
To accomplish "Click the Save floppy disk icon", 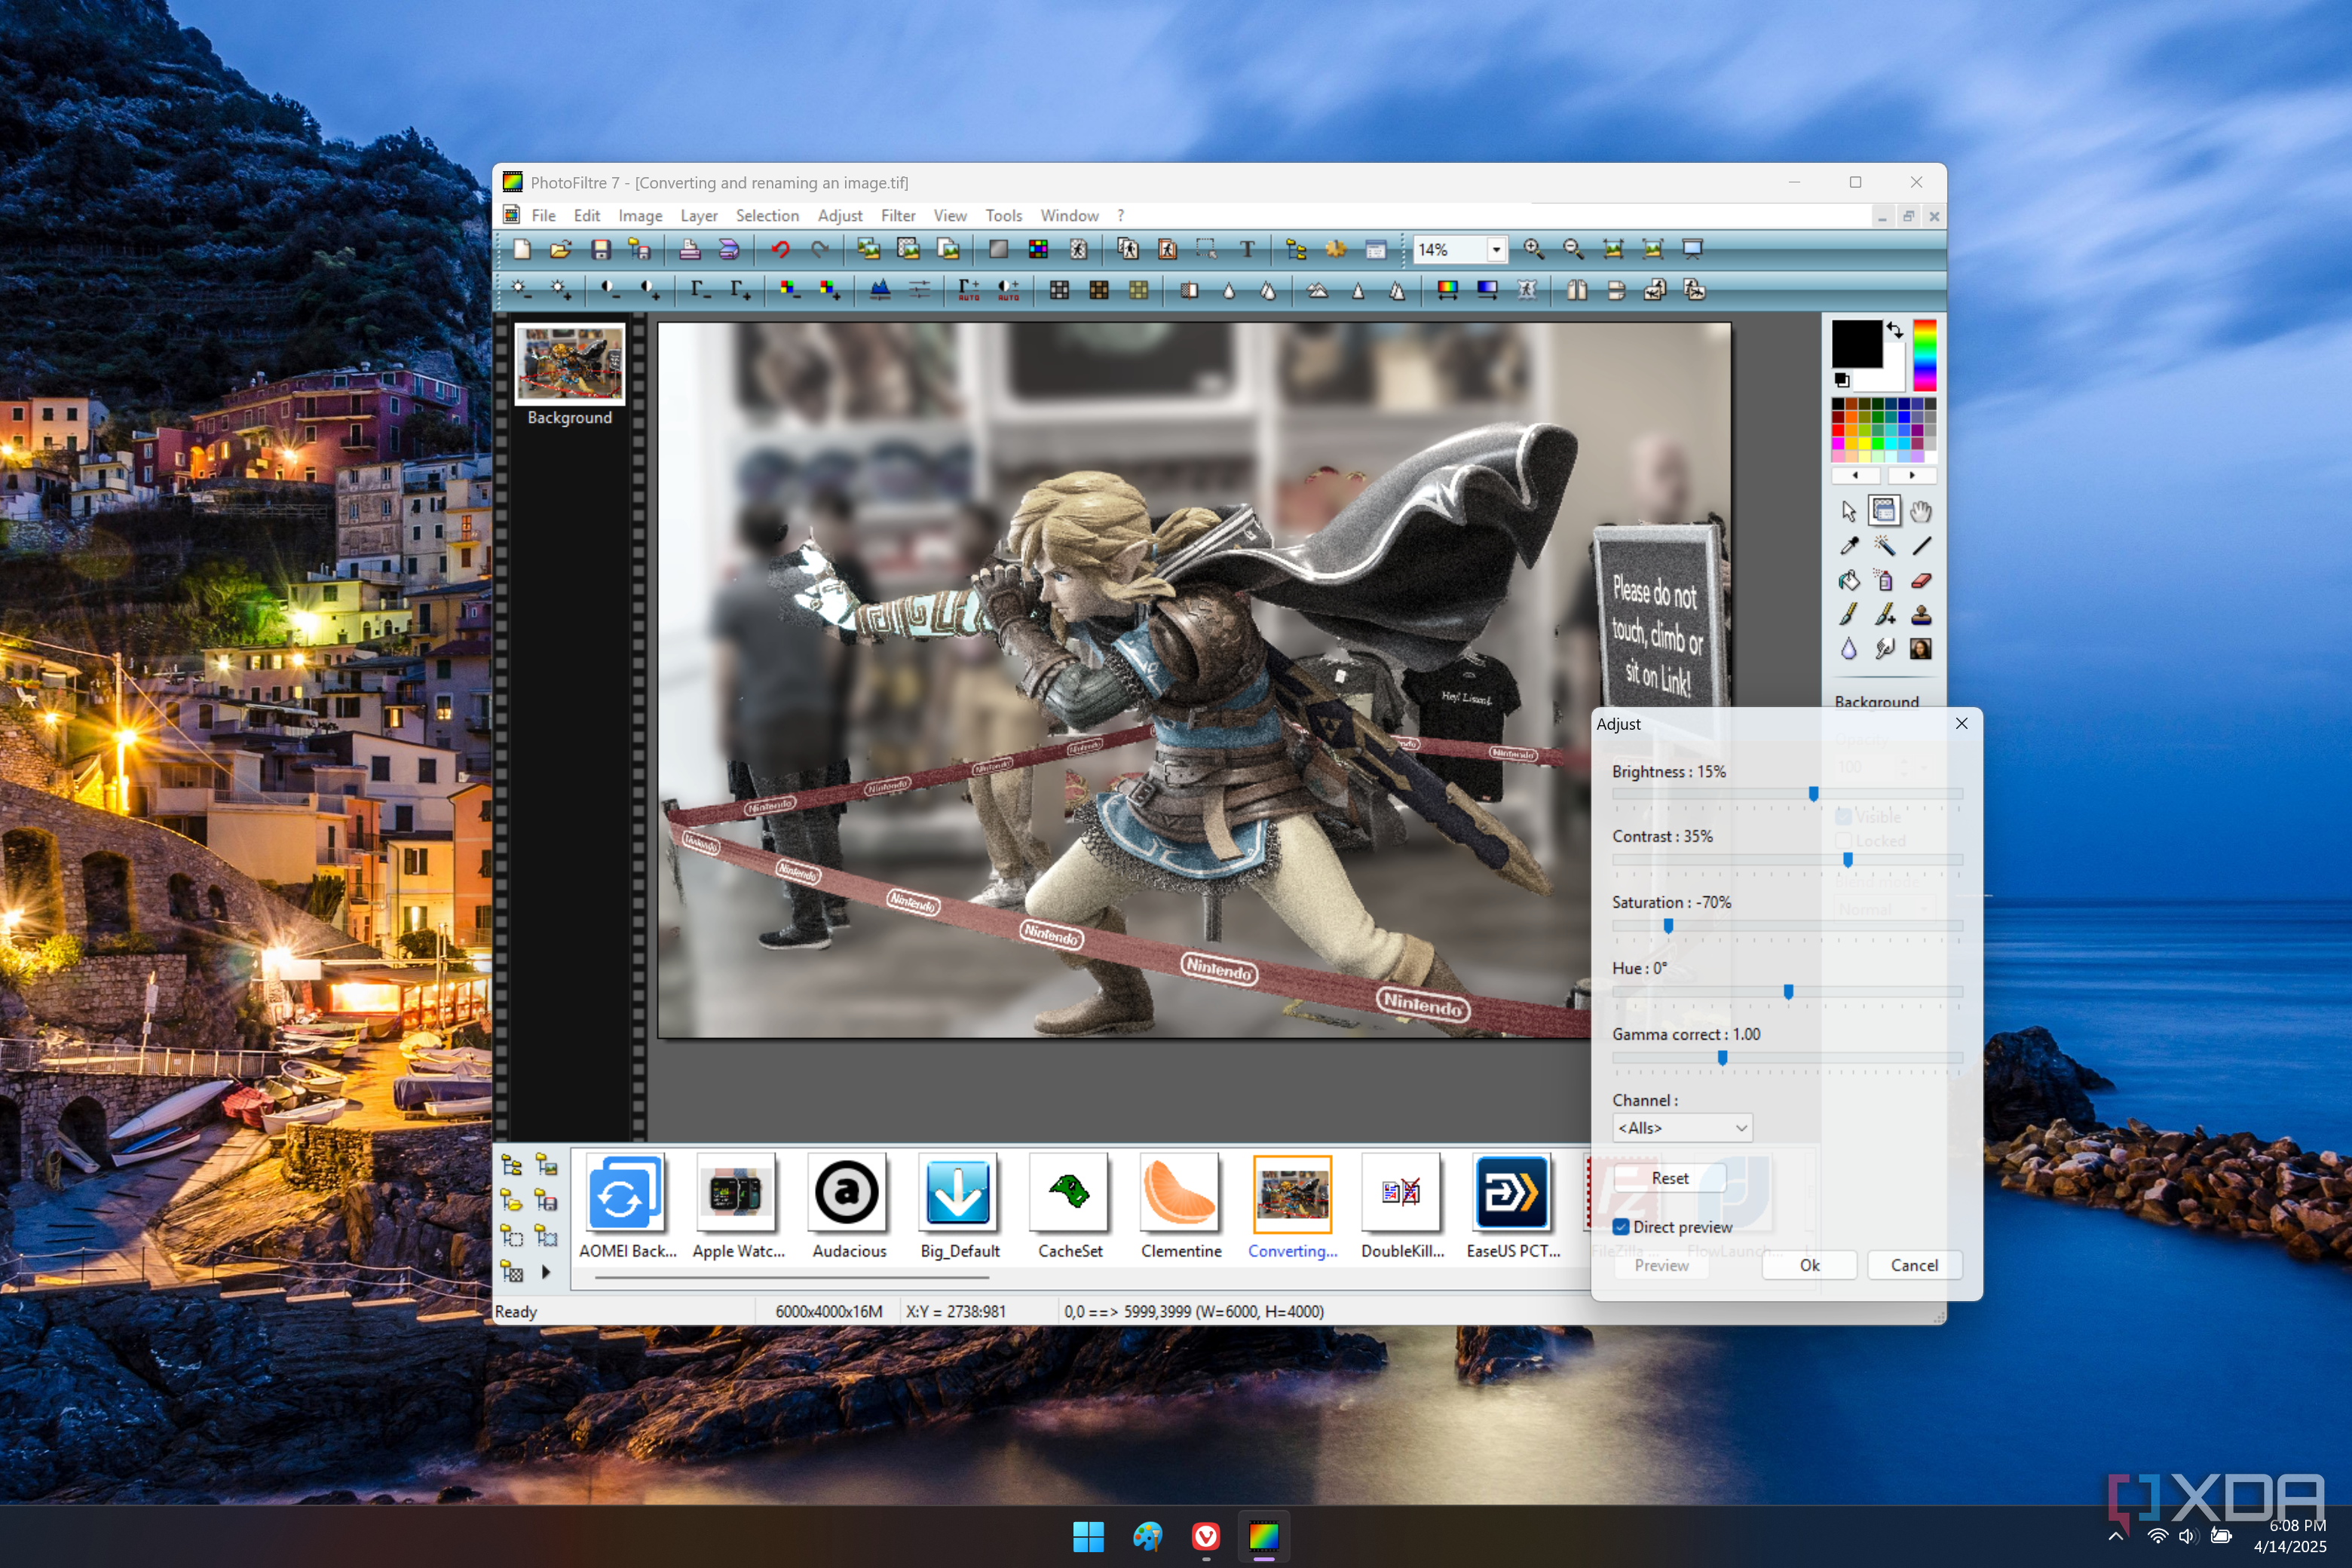I will [601, 249].
